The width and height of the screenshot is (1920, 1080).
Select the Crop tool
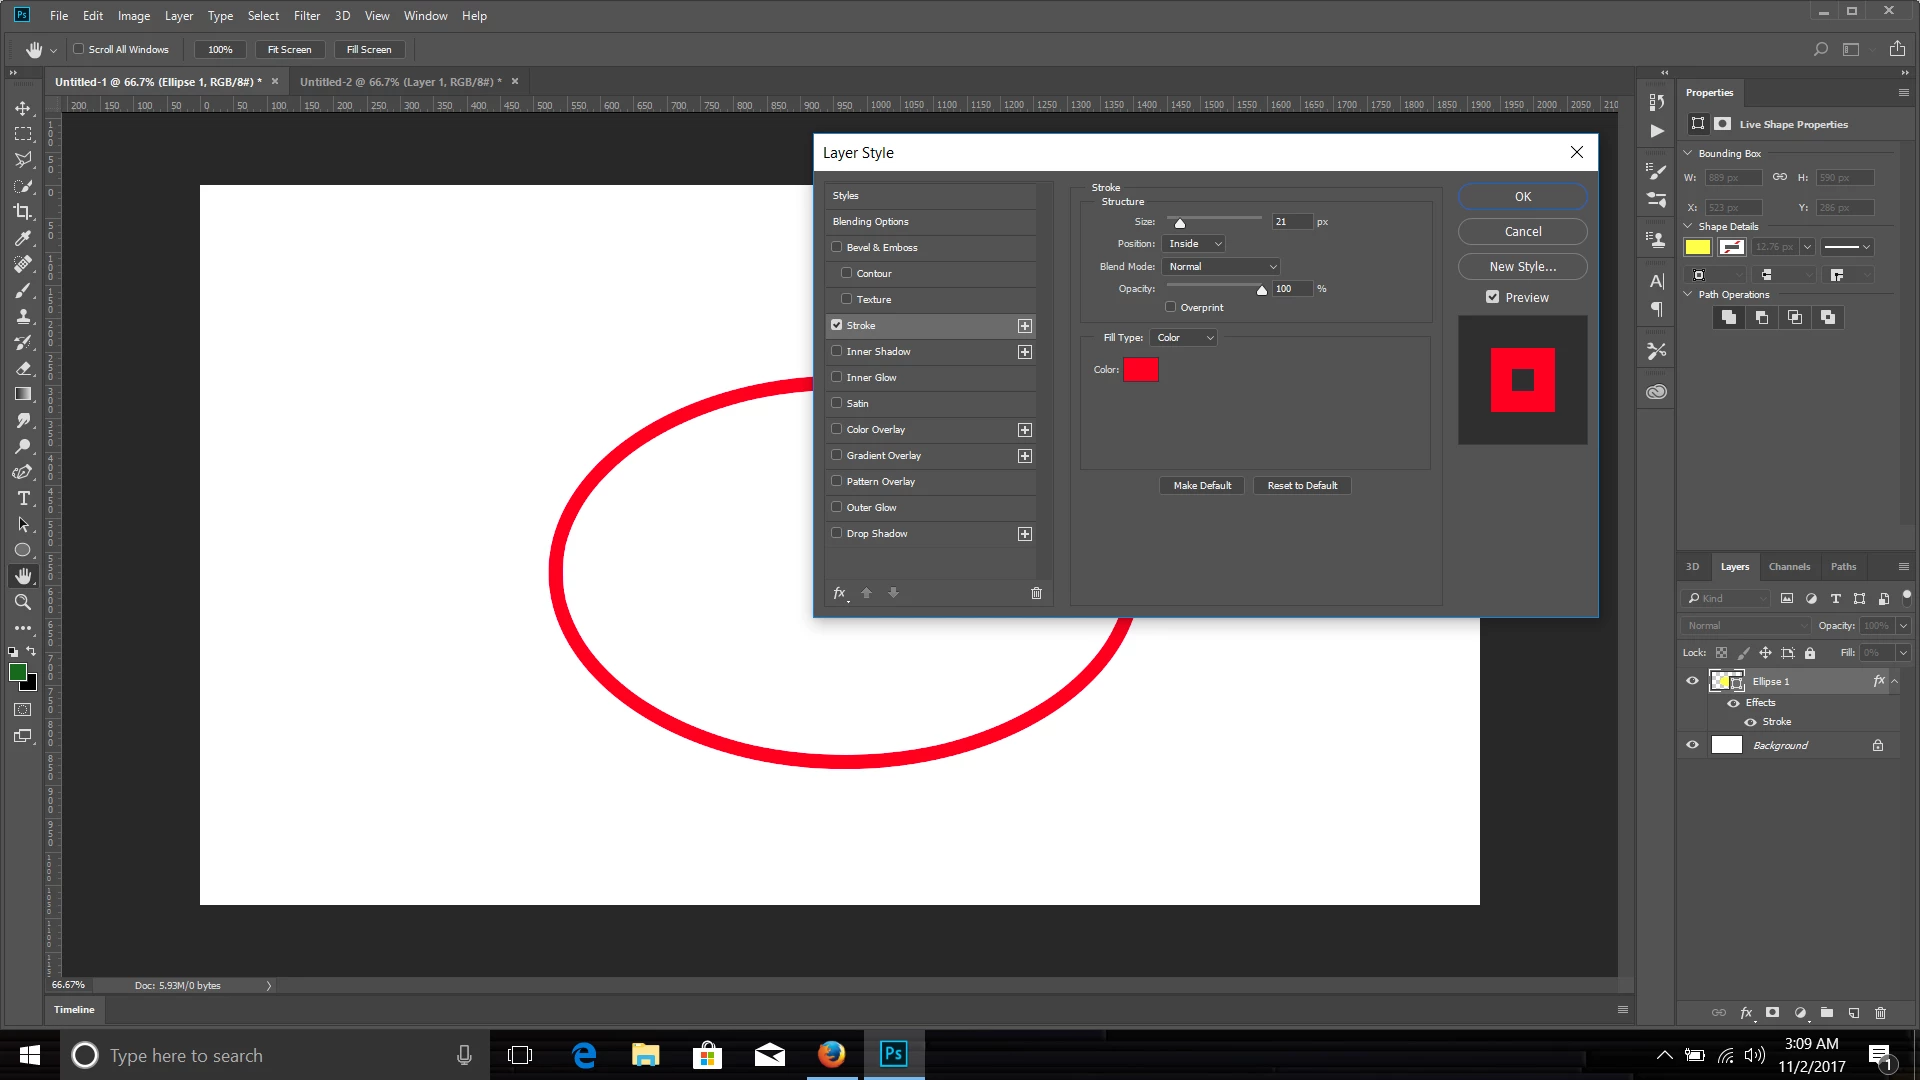23,212
